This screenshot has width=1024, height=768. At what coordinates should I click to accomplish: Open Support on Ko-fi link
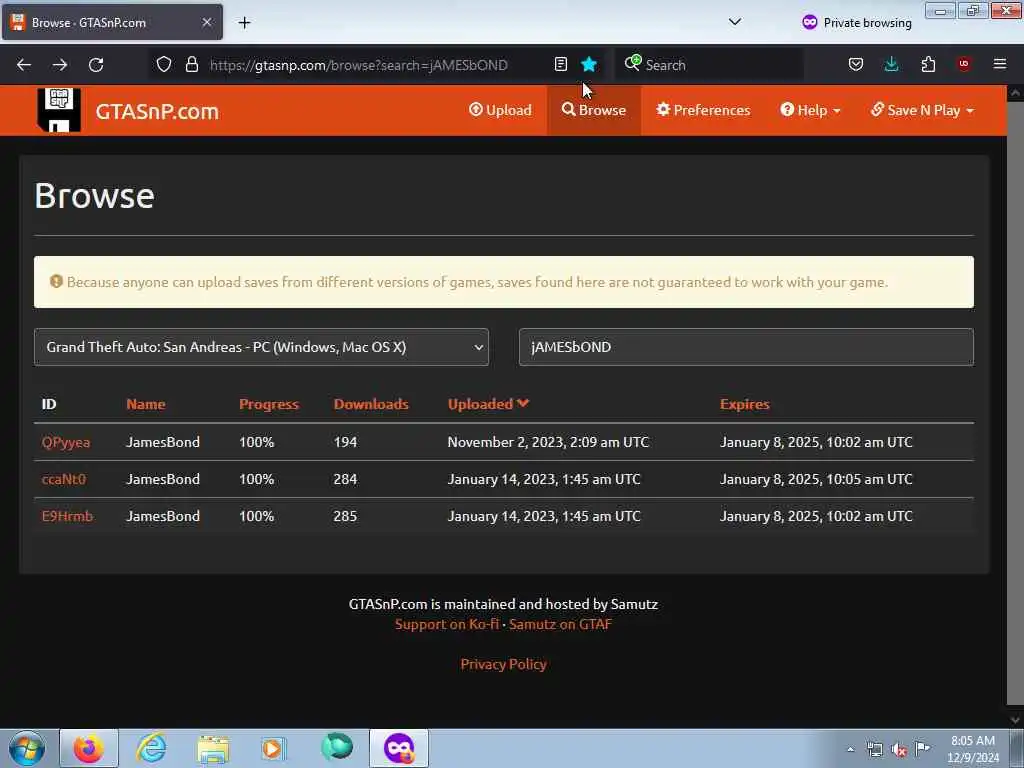447,624
